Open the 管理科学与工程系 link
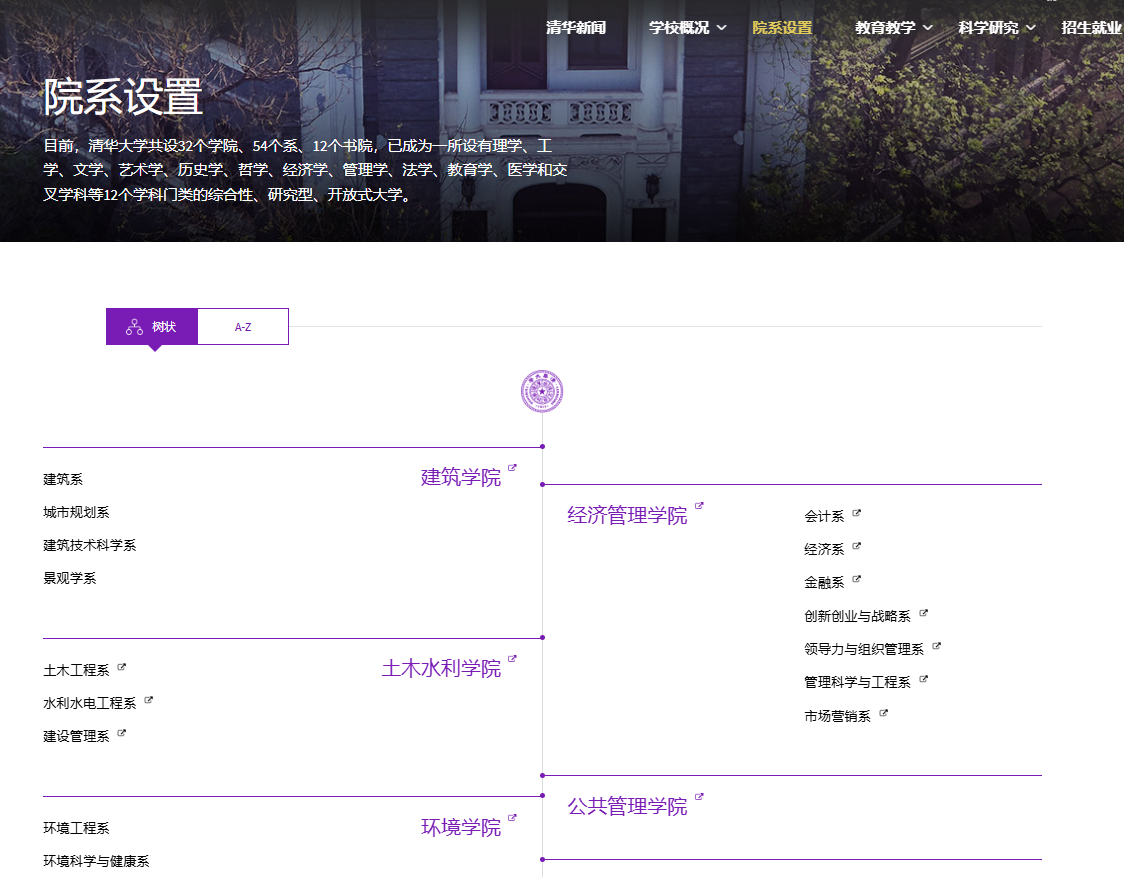Viewport: 1124px width, 877px height. pos(857,682)
